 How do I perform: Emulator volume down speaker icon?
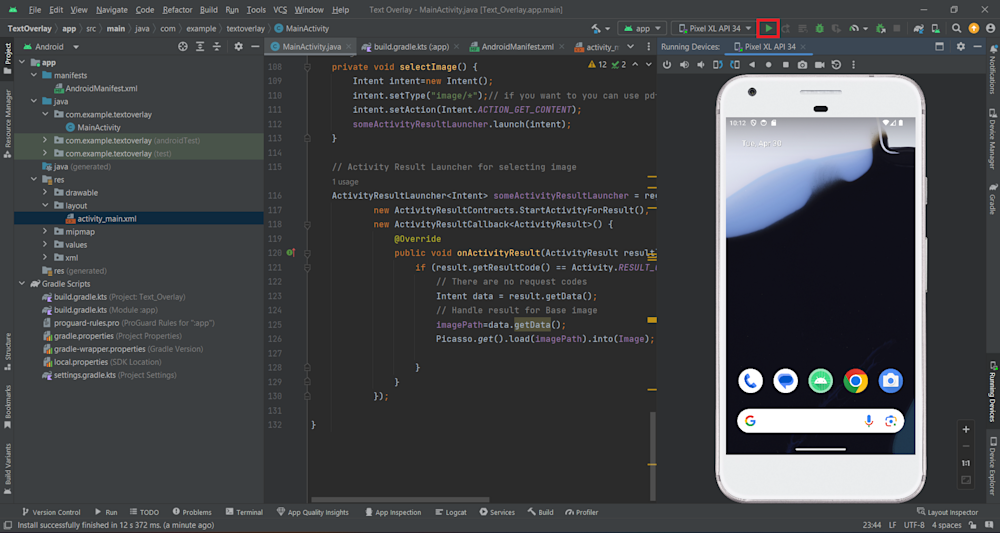701,64
